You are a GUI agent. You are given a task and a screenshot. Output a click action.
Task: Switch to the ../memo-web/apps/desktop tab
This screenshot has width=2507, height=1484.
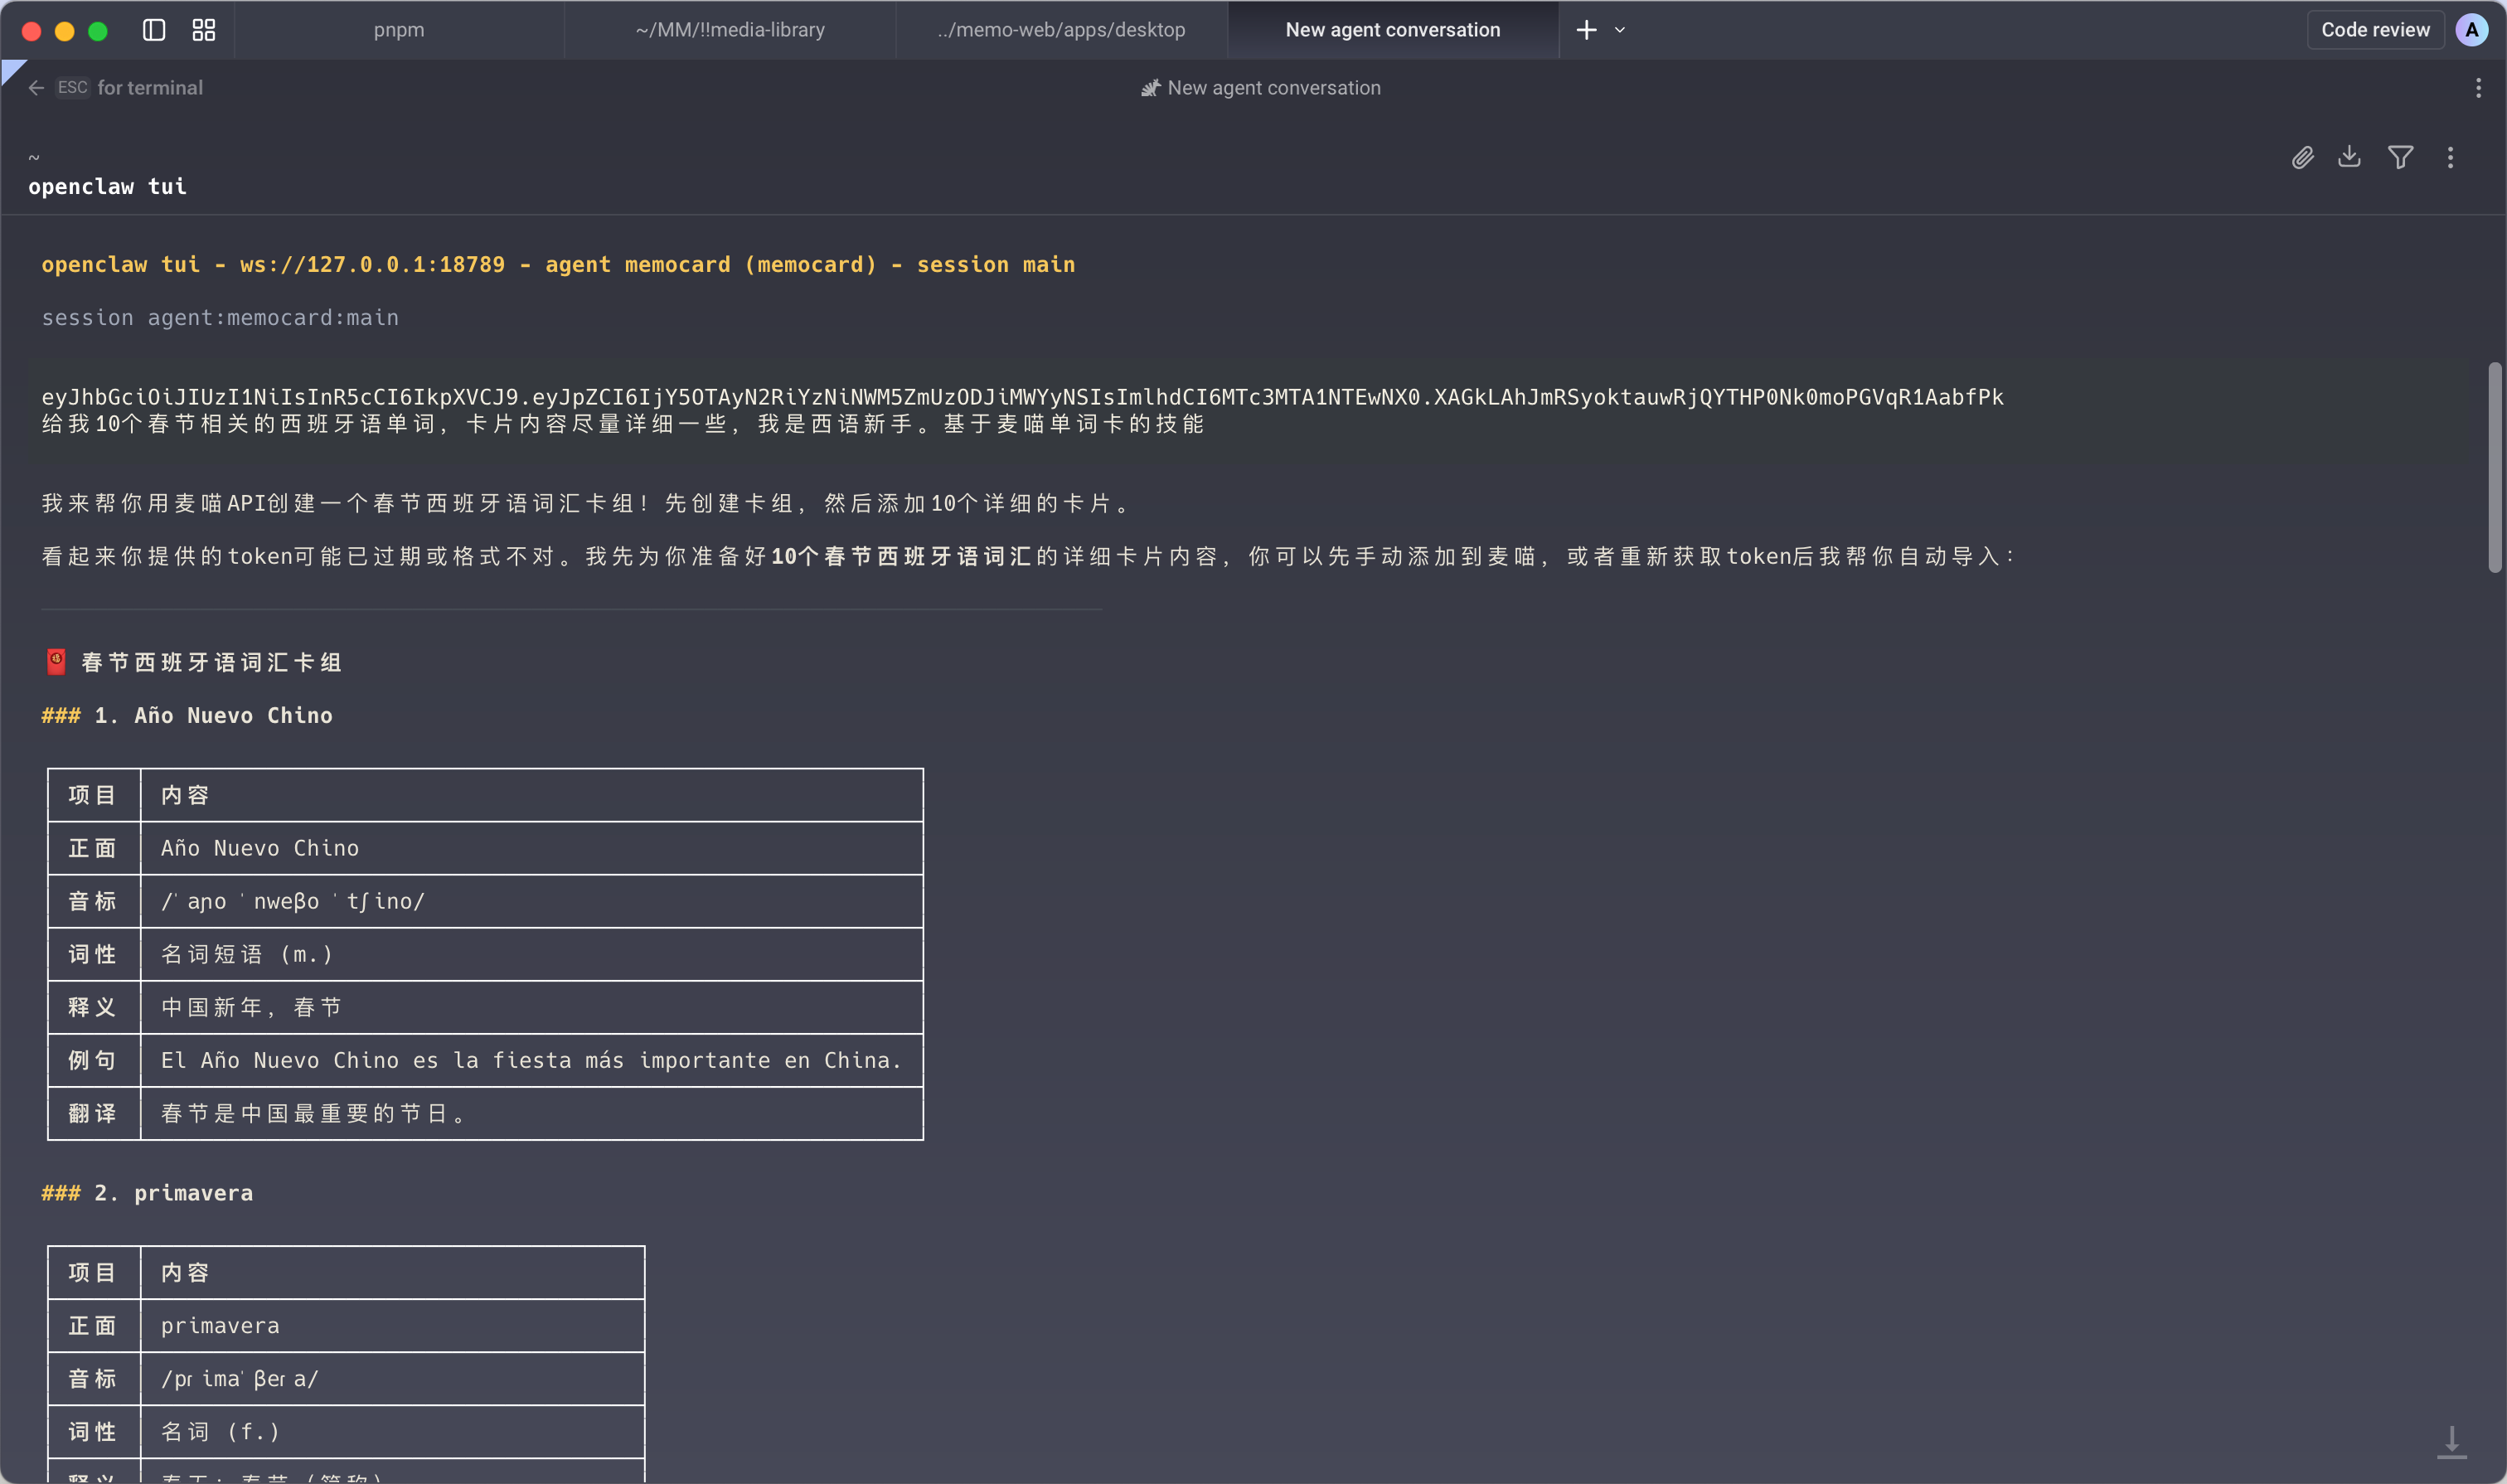tap(1060, 30)
